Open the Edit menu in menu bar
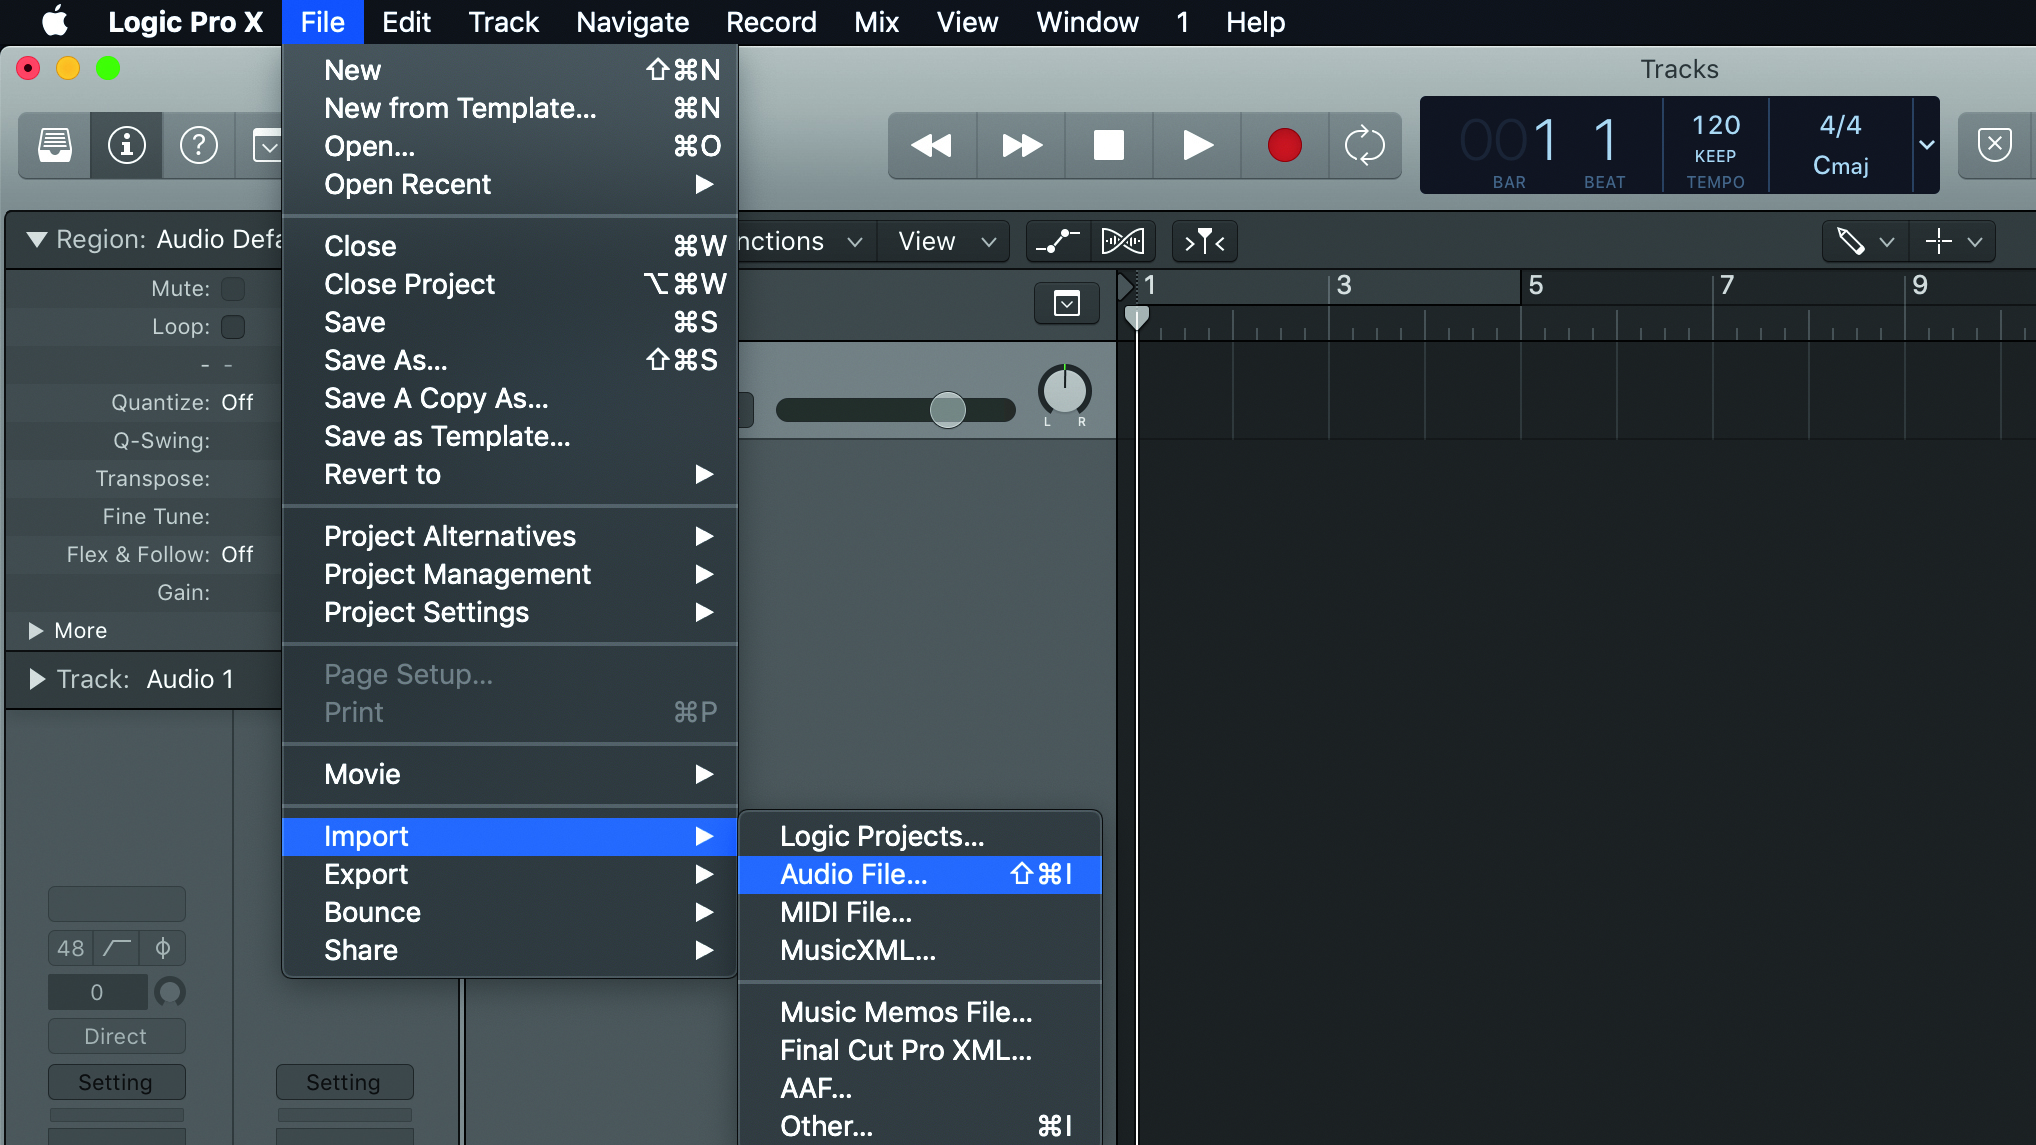The height and width of the screenshot is (1145, 2036). (x=406, y=22)
